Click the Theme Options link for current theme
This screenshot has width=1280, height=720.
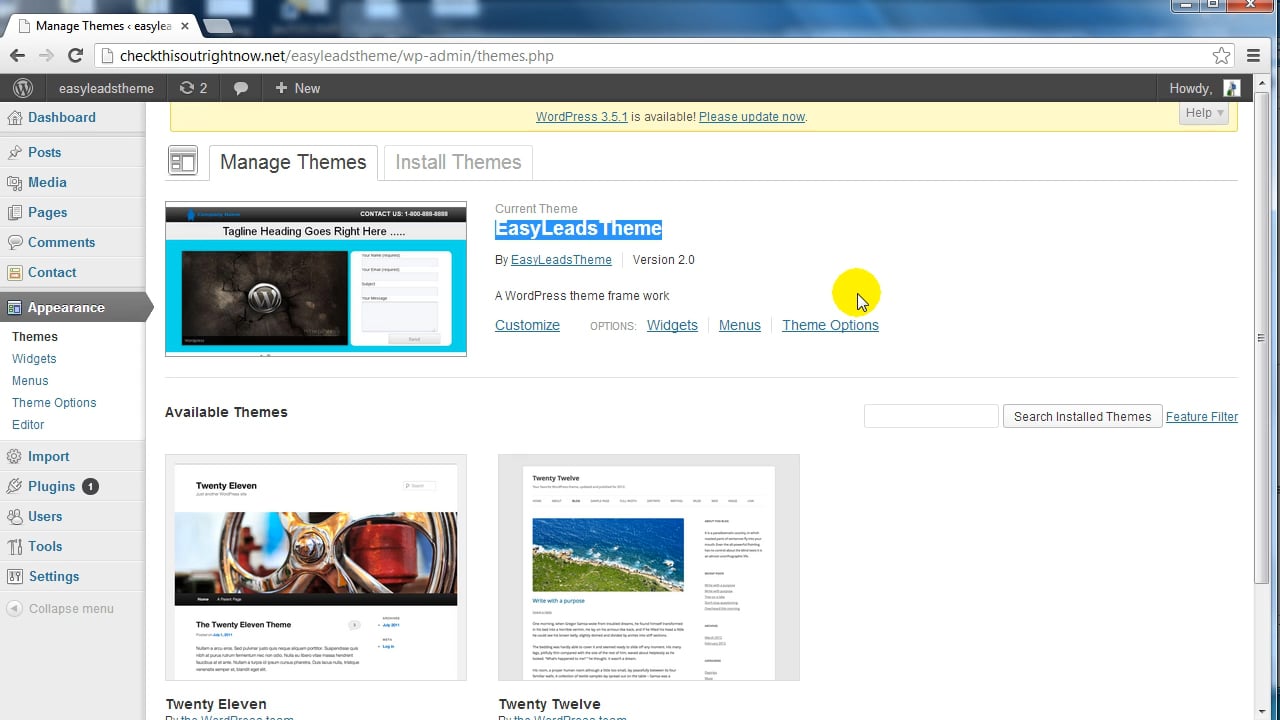[830, 325]
